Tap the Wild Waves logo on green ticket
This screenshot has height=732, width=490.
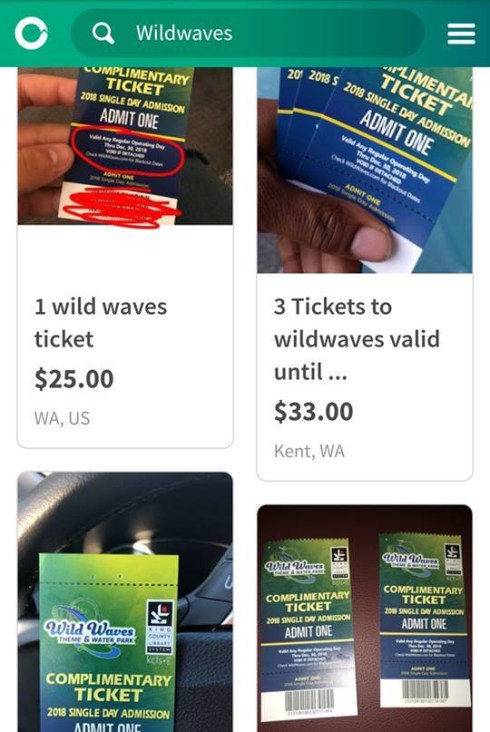click(90, 631)
